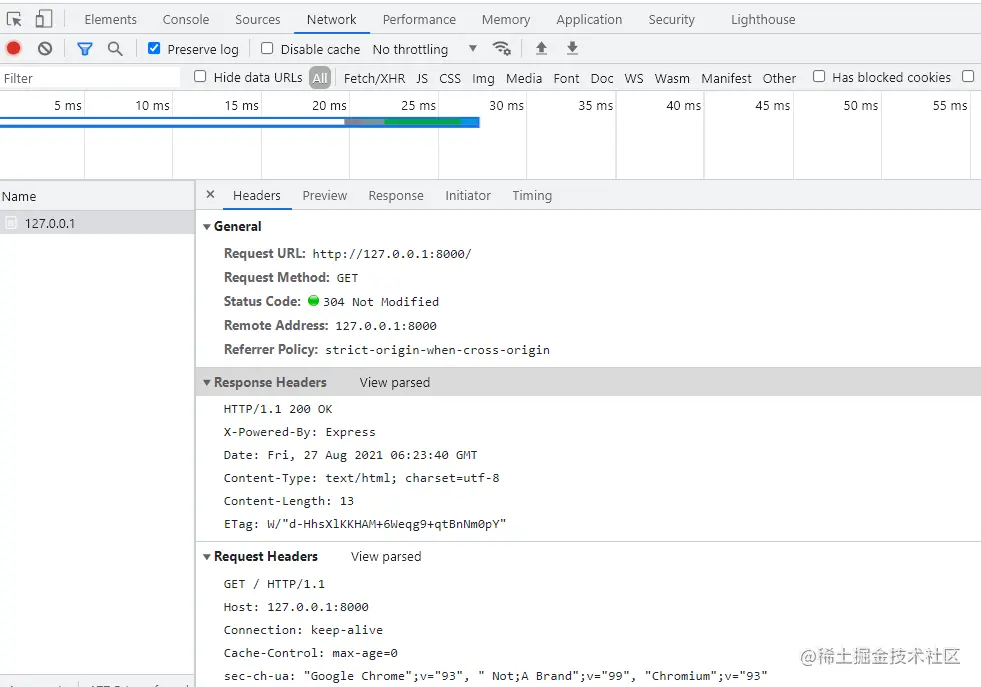The image size is (981, 687).
Task: Switch to the Timing detail tab
Action: click(532, 195)
